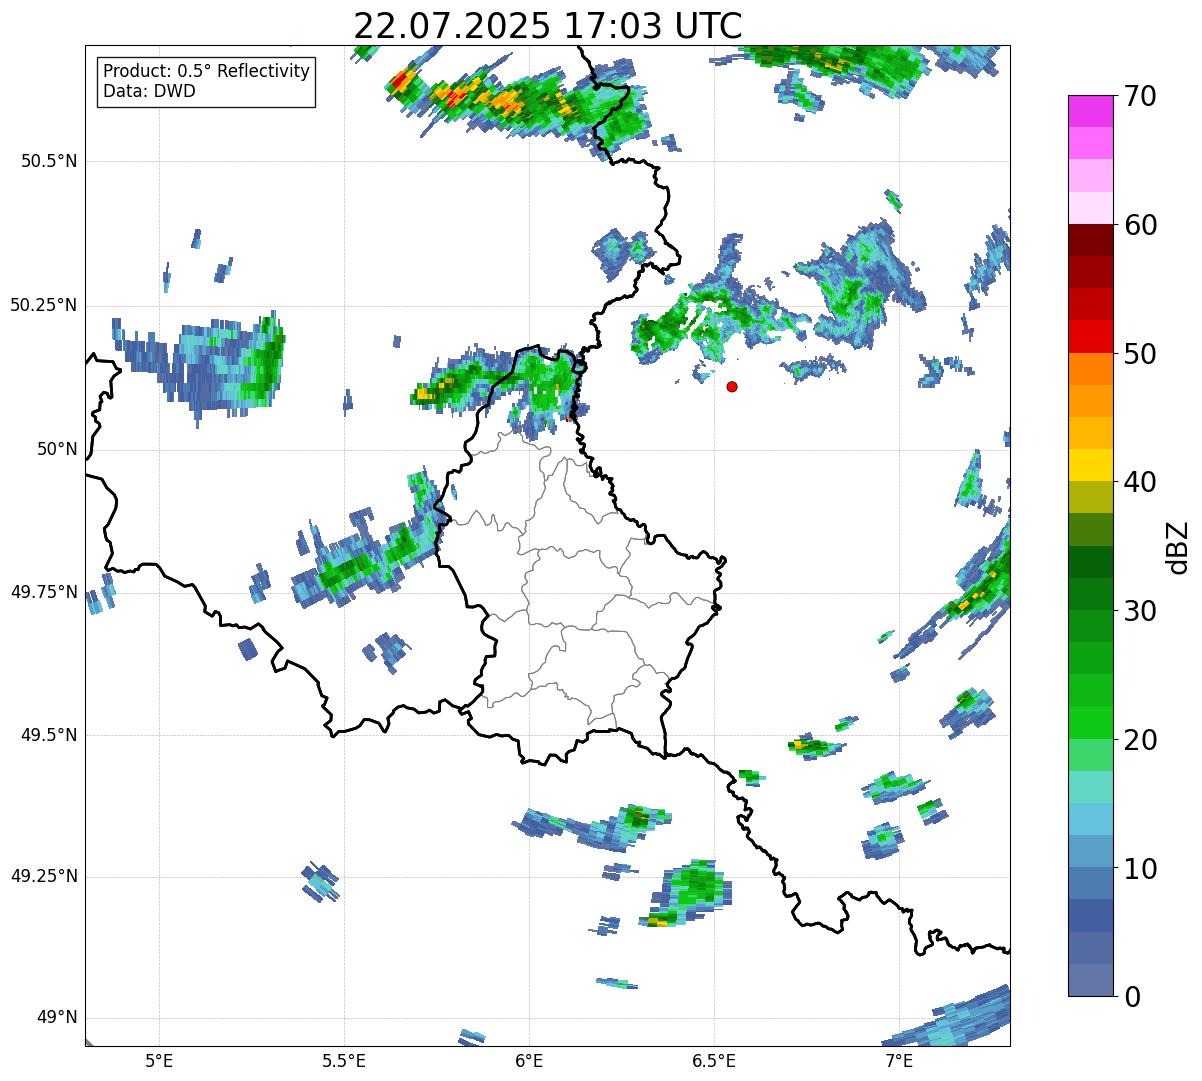Click the colorbar 0 tick label

1132,997
